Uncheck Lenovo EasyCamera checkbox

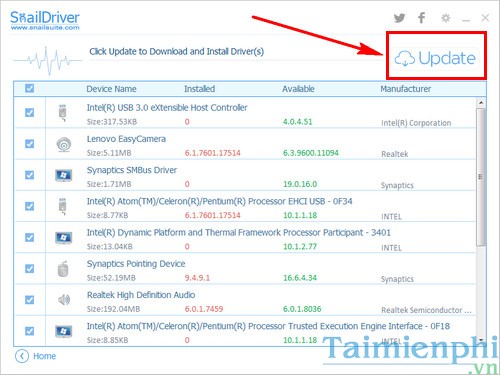tap(29, 144)
